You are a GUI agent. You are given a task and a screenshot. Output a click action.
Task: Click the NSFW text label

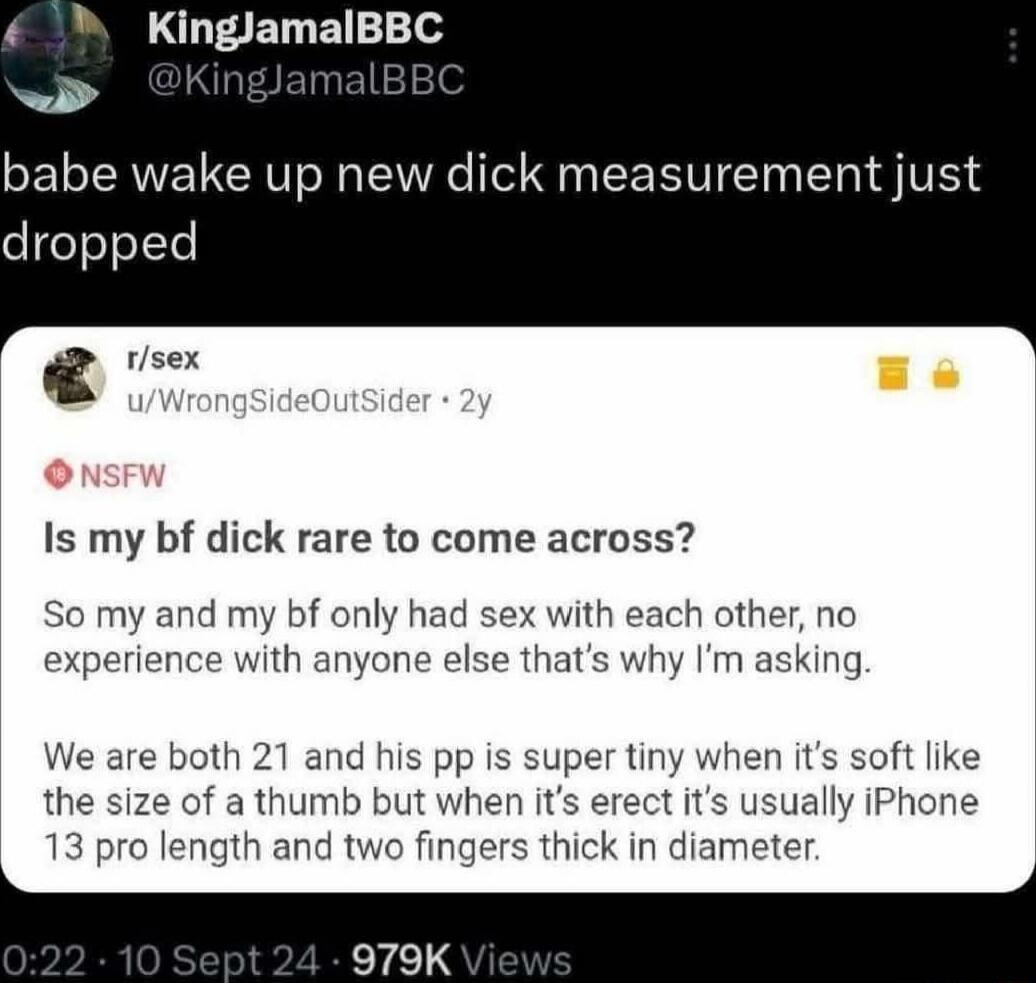(x=122, y=476)
